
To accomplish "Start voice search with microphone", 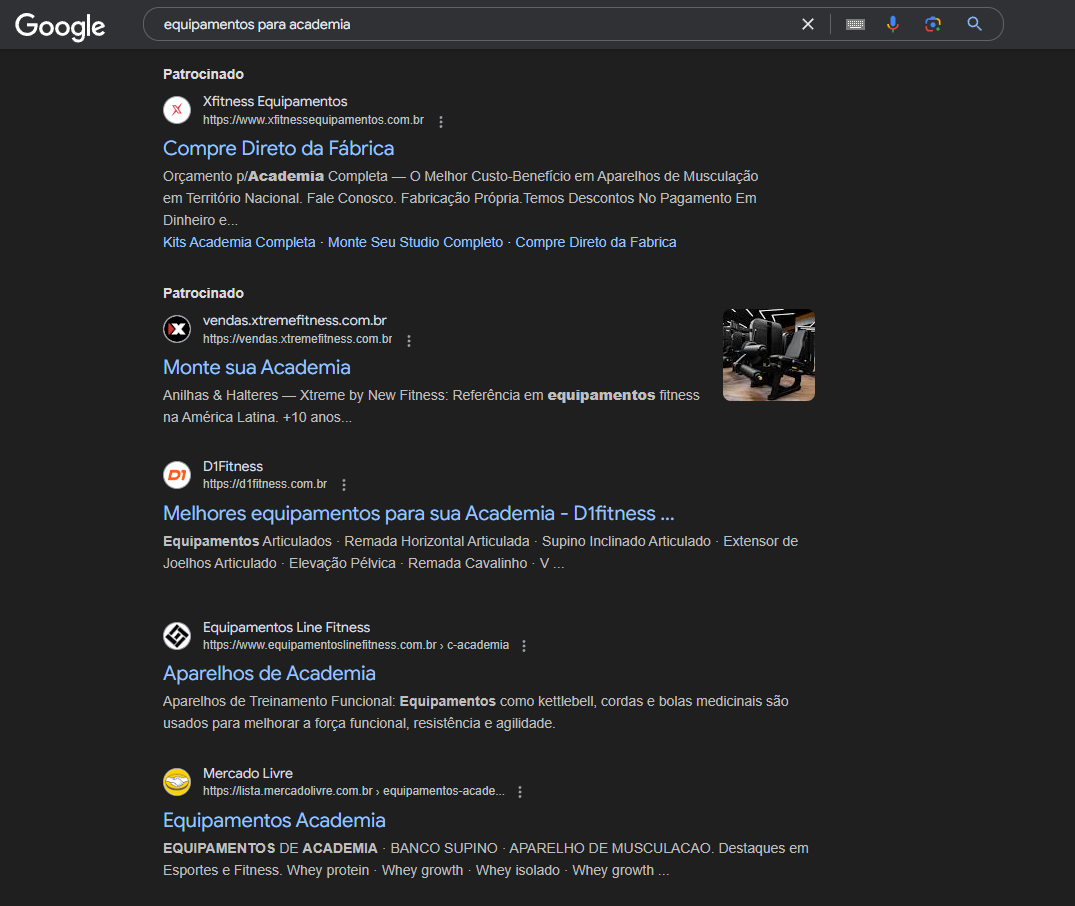I will 893,24.
